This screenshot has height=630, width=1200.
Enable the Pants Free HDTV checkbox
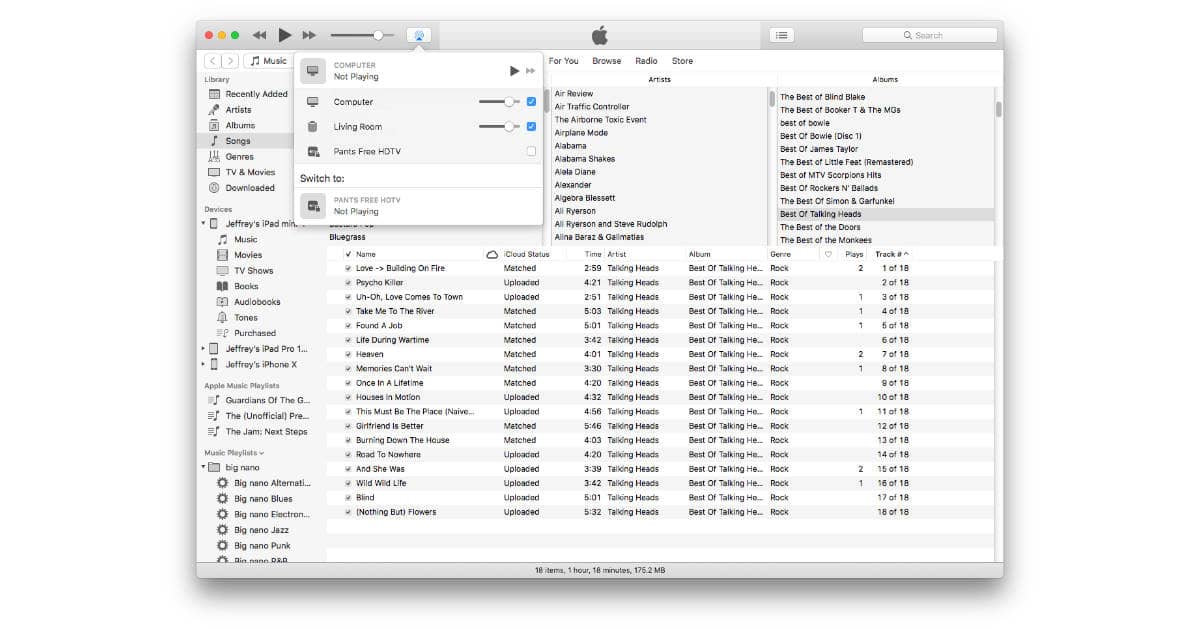[x=531, y=152]
